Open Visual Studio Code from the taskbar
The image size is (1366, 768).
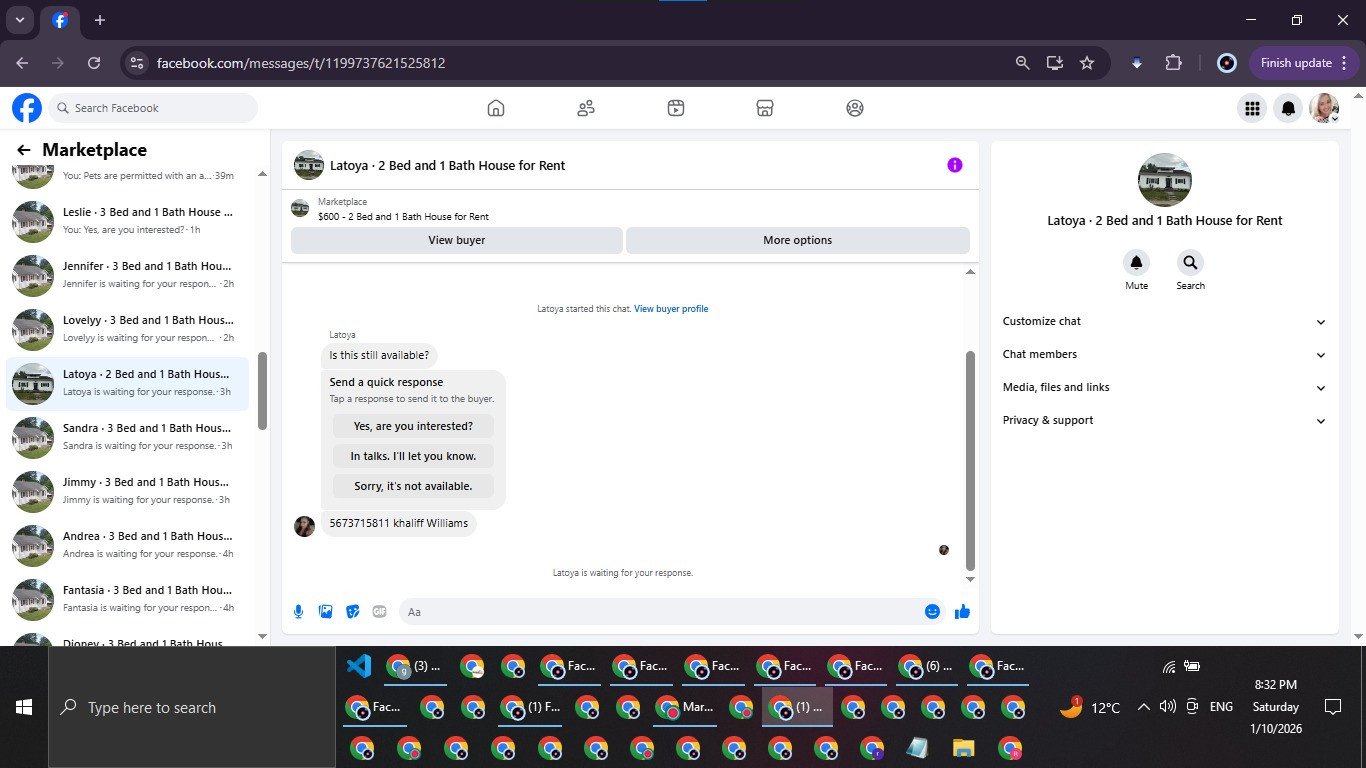point(358,666)
